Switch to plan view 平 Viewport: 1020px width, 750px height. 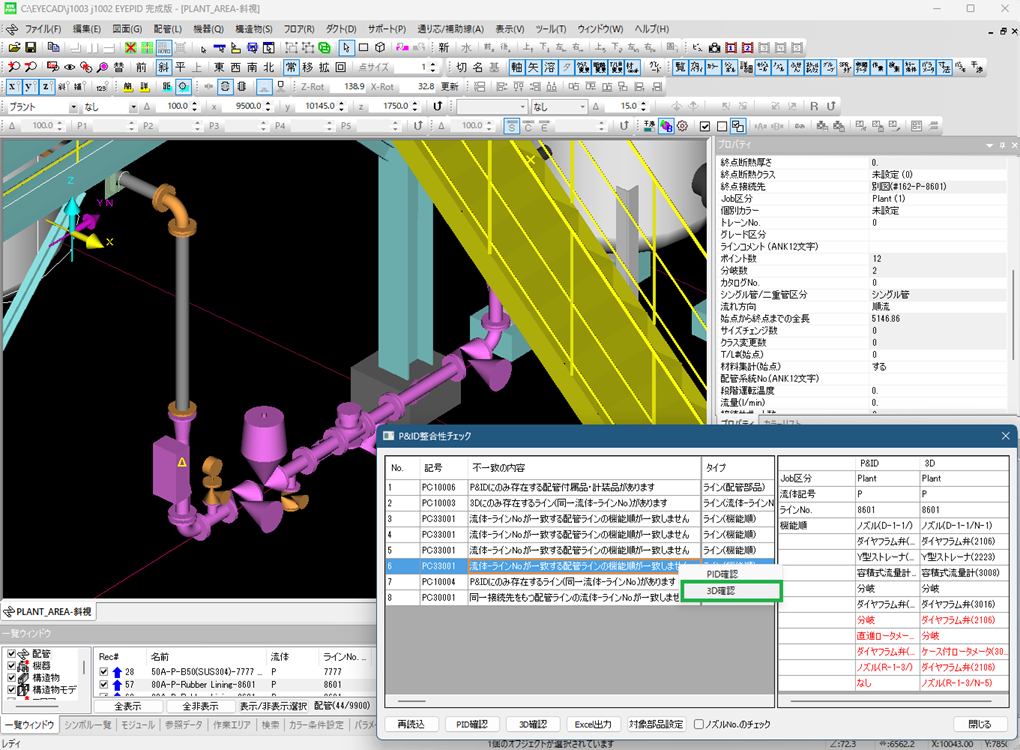(180, 67)
